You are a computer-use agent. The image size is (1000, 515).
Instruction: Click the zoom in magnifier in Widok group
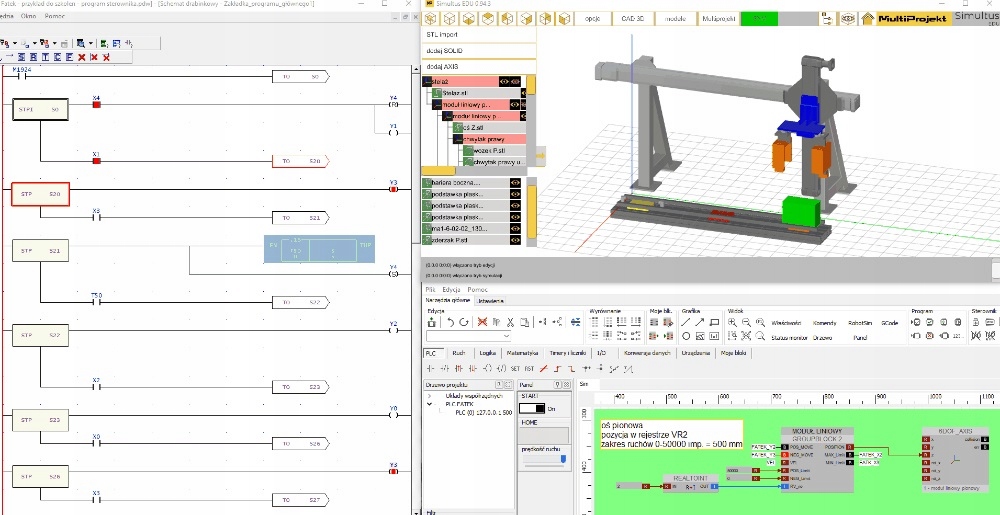(x=732, y=323)
